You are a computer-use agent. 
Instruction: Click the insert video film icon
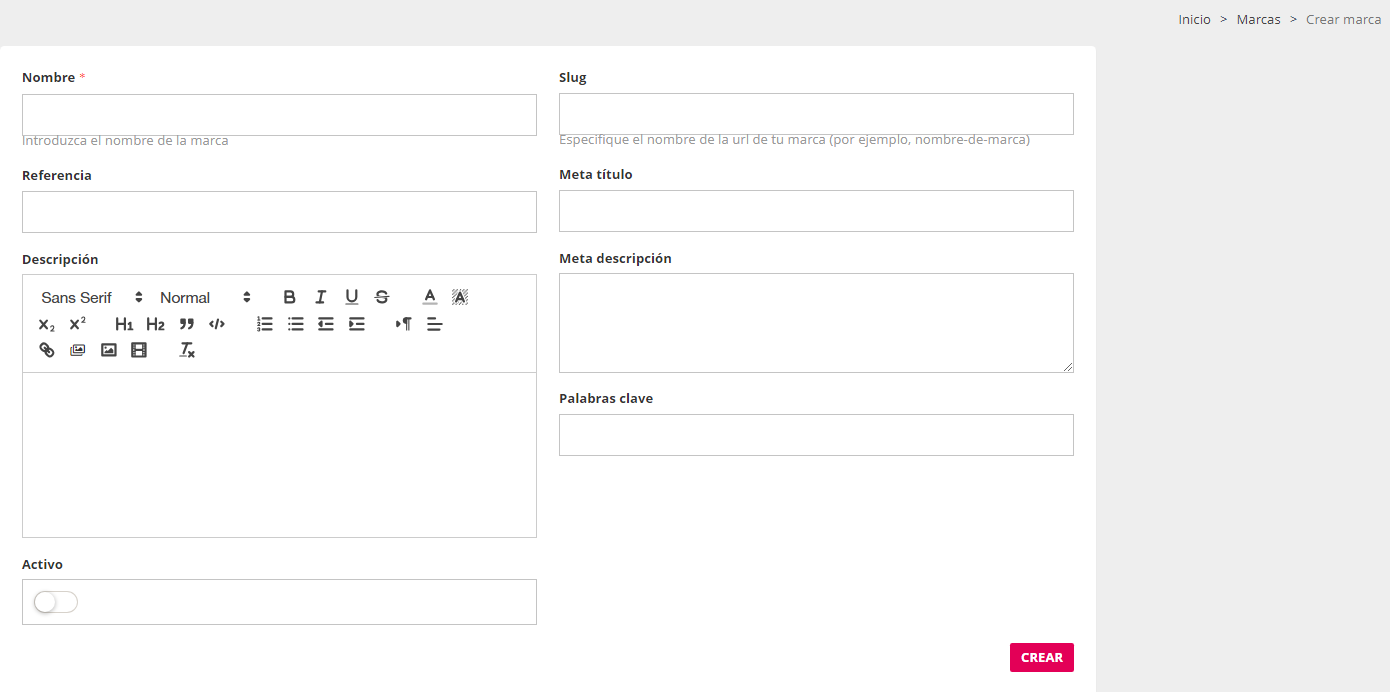(x=139, y=350)
